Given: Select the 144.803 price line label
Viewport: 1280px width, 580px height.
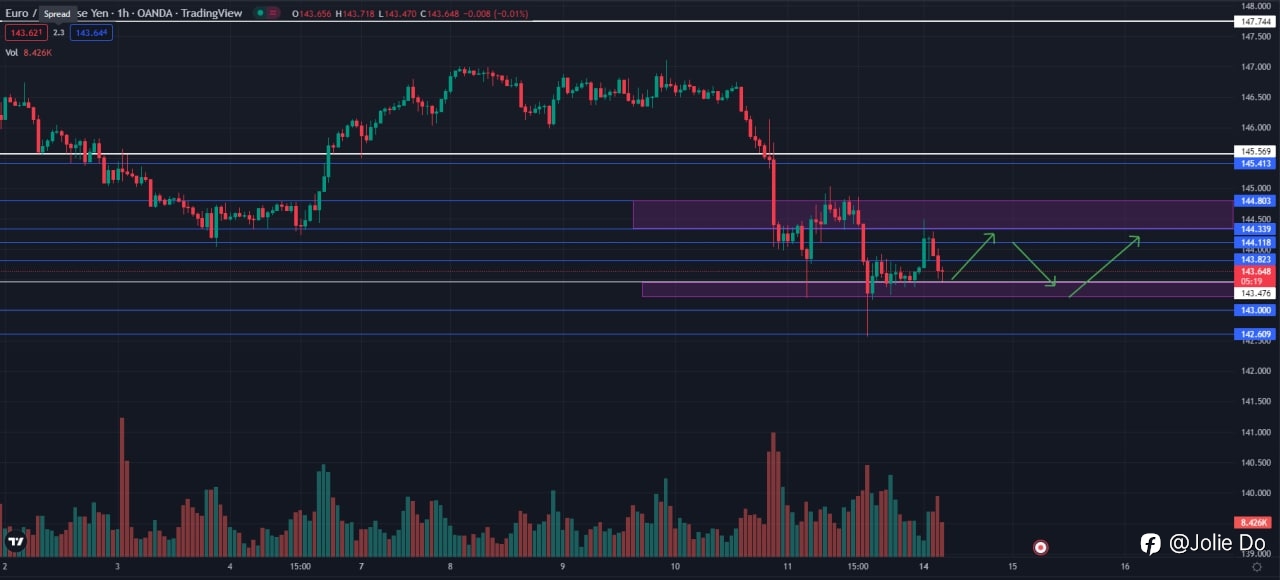Looking at the screenshot, I should click(x=1256, y=200).
